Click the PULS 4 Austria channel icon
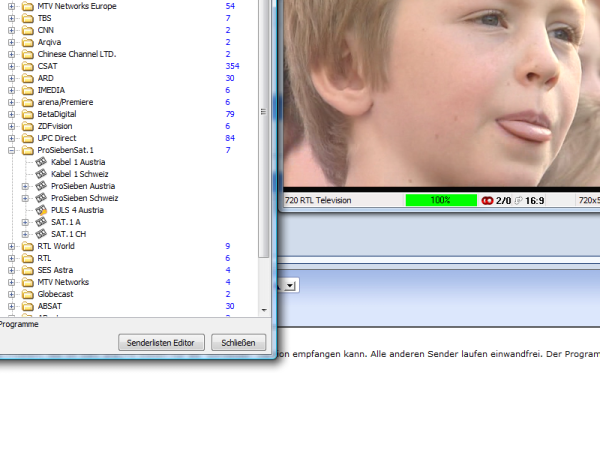The image size is (600, 450). [x=41, y=210]
